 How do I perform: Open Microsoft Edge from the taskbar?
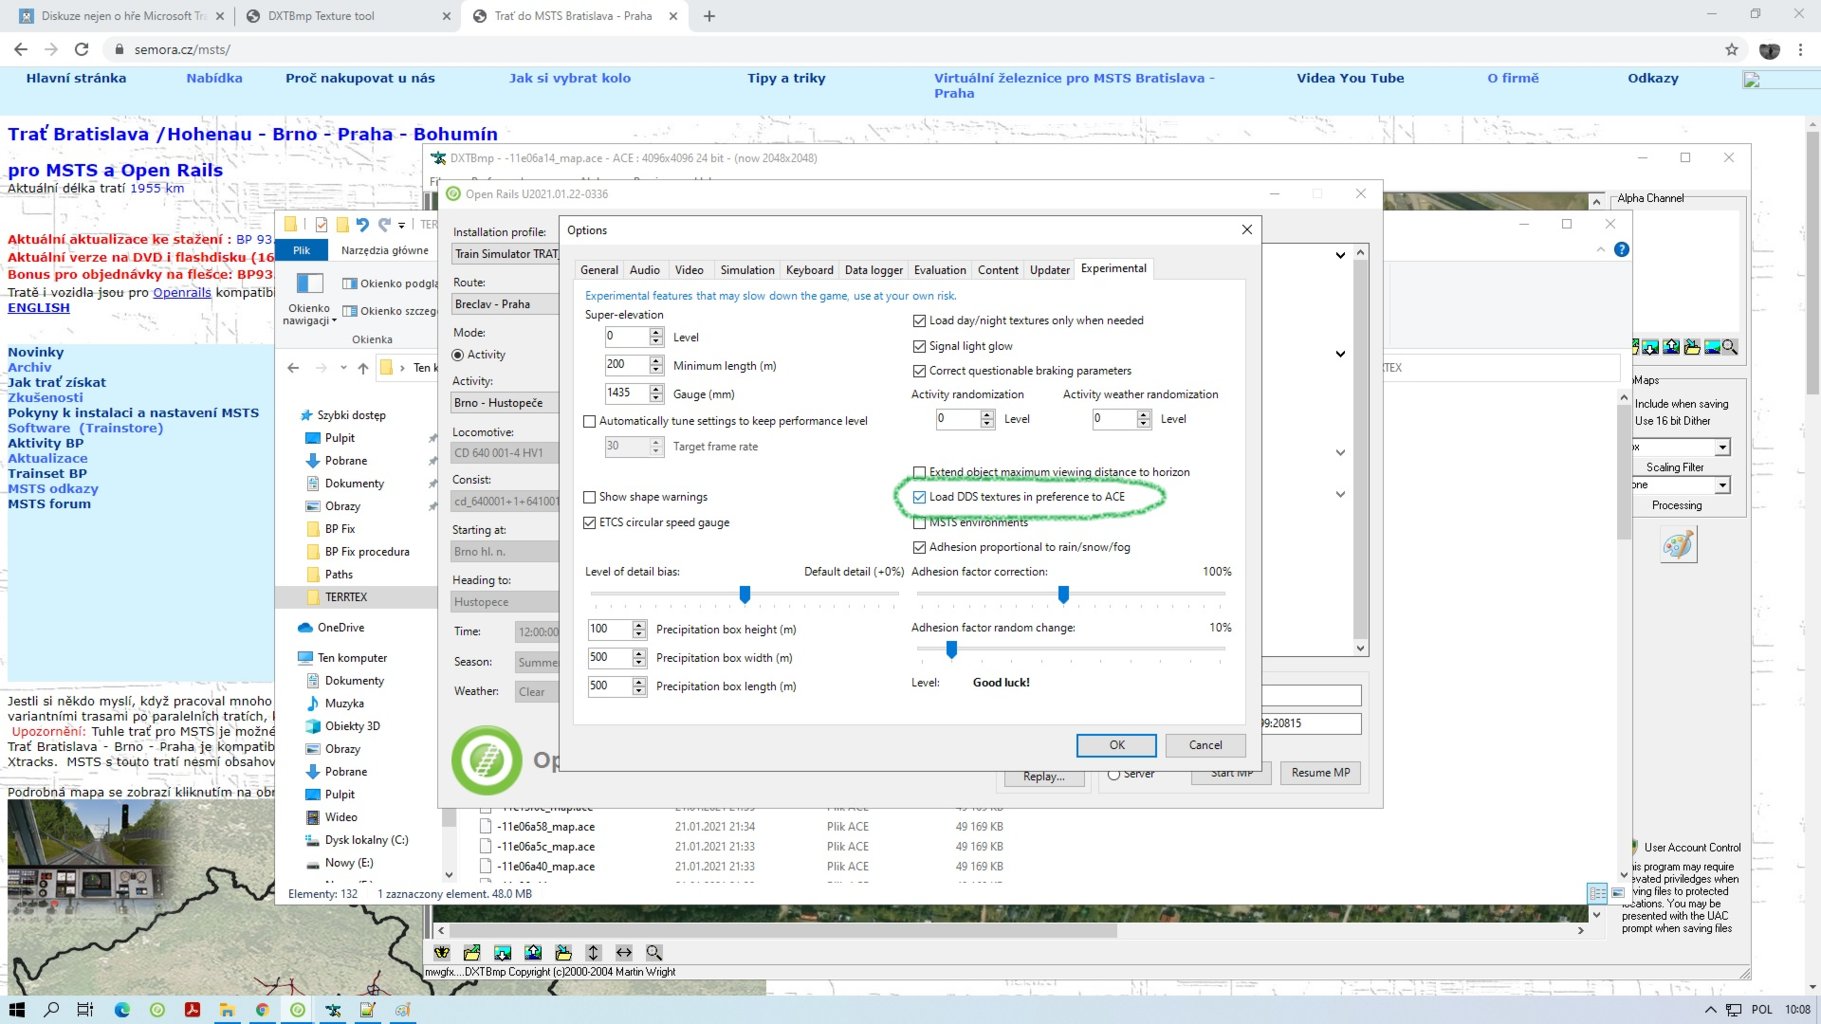[x=122, y=1010]
